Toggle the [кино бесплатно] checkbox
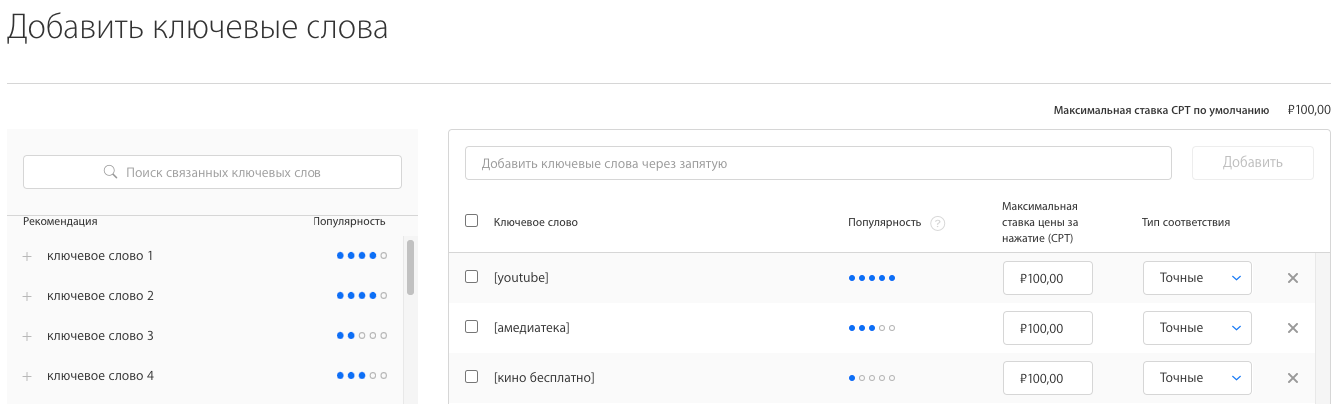Image resolution: width=1342 pixels, height=404 pixels. [472, 377]
